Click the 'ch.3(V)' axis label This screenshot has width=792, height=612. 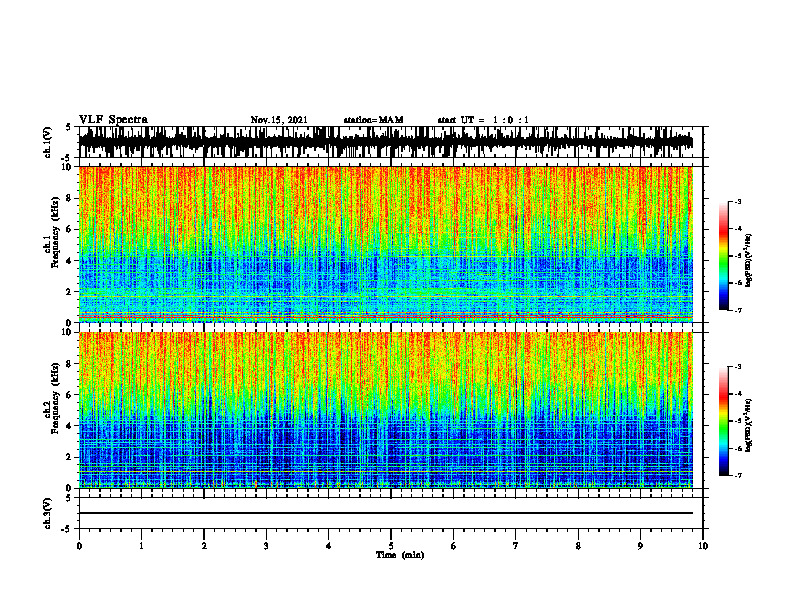pos(47,513)
